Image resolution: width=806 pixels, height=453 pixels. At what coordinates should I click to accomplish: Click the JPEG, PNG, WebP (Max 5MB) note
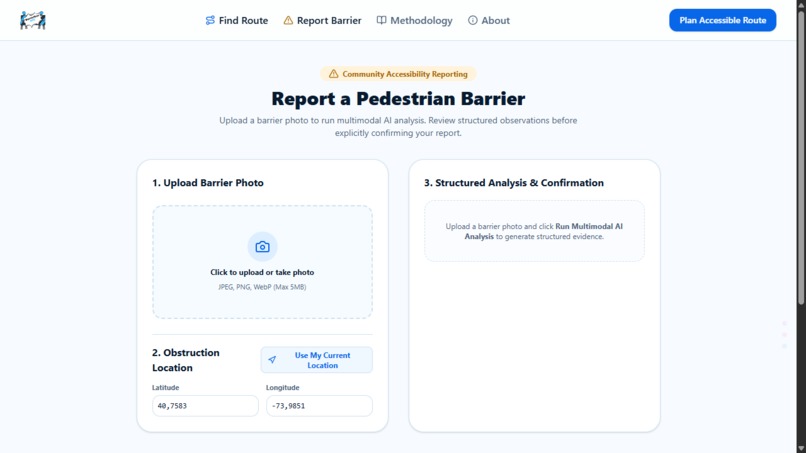coord(262,287)
